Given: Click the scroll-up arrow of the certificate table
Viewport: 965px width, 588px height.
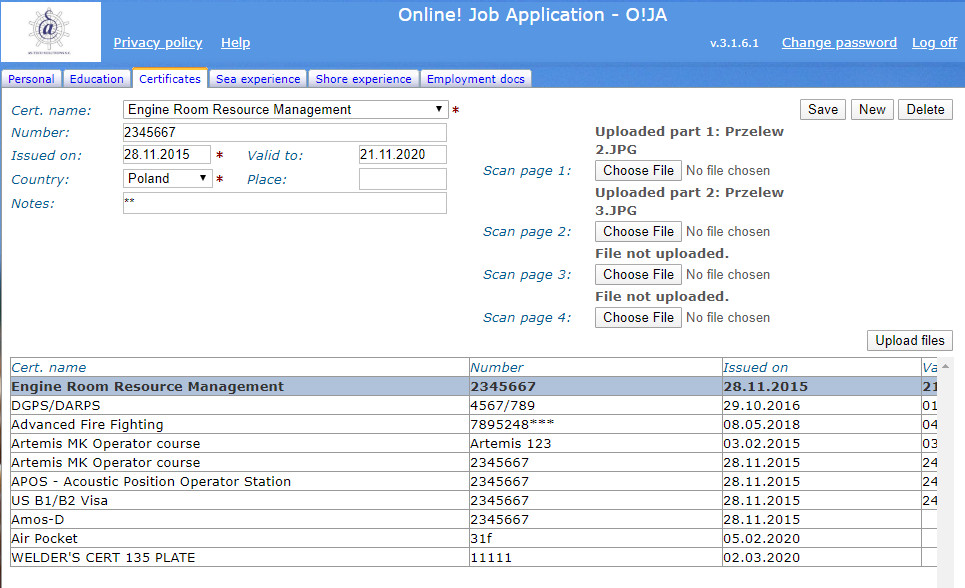Looking at the screenshot, I should click(x=945, y=367).
